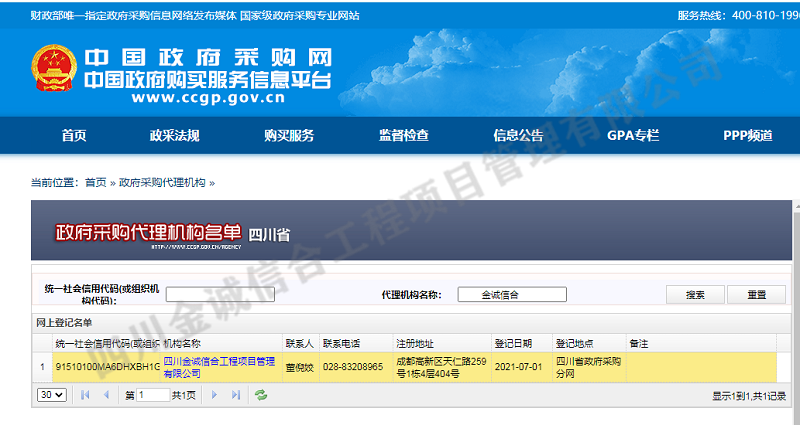Click the 搜索 search button
The image size is (800, 425).
point(695,295)
